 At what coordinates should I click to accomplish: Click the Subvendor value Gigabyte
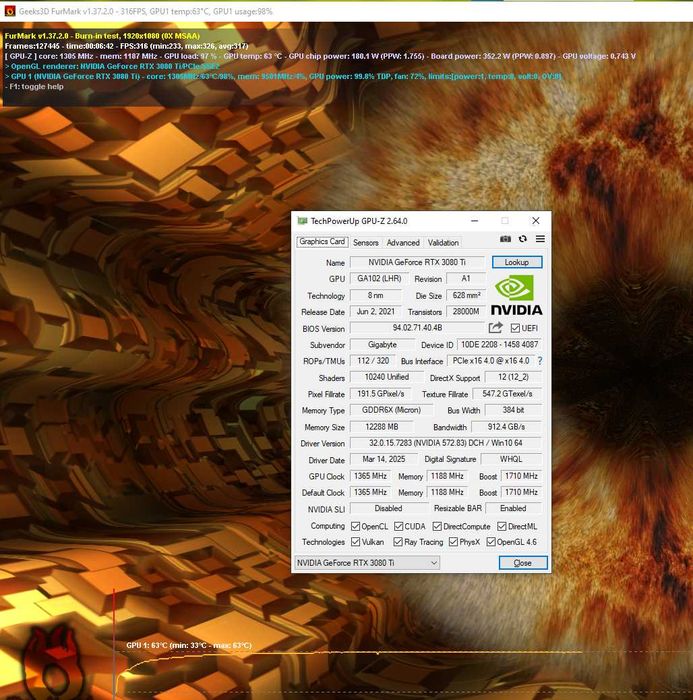(x=382, y=345)
